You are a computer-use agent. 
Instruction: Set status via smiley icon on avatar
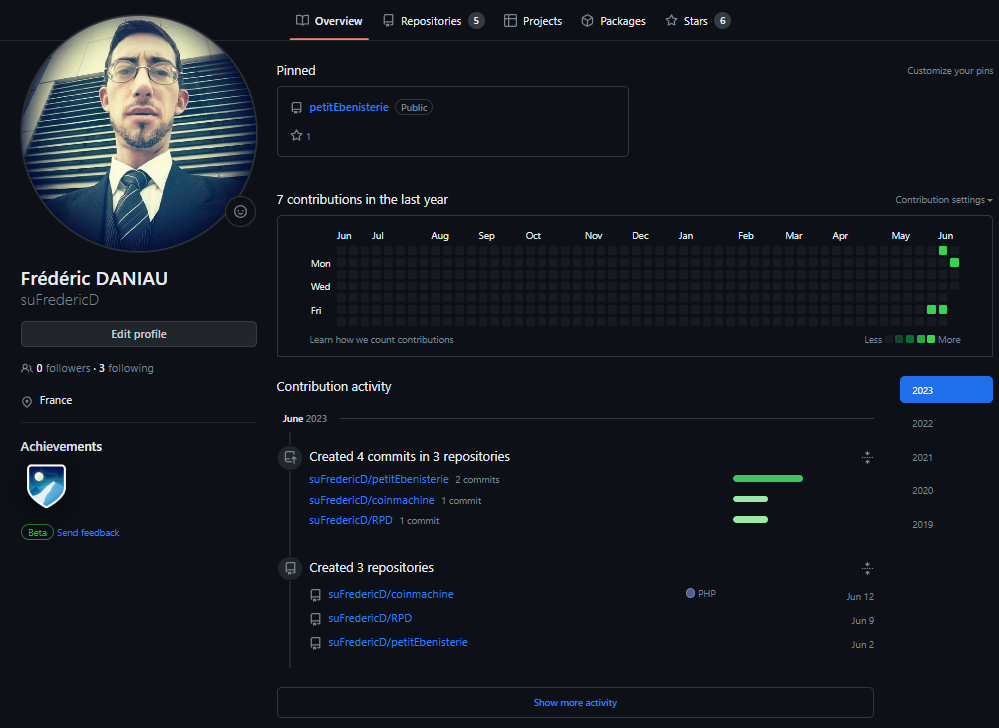pyautogui.click(x=240, y=211)
